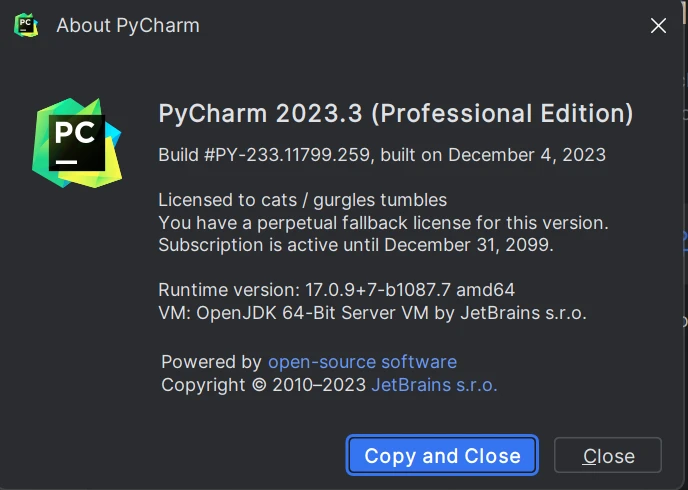The height and width of the screenshot is (490, 688).
Task: Click the VM: OpenJDK 64-Bit Server line
Action: coord(372,313)
